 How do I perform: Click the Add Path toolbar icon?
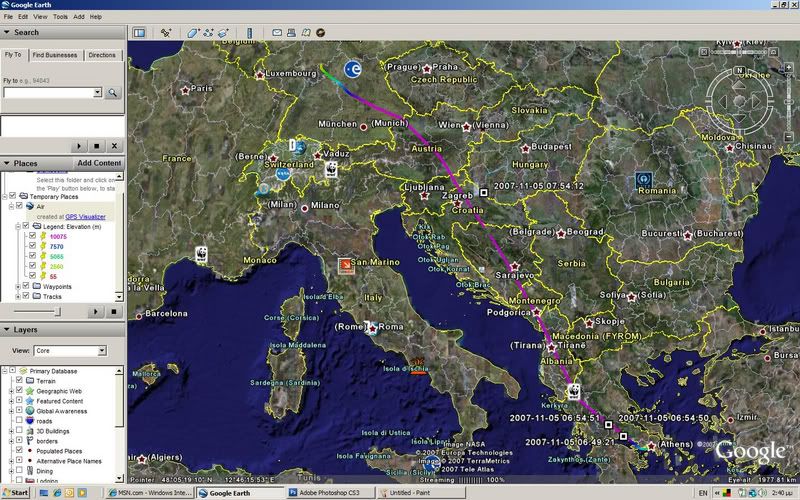[208, 33]
